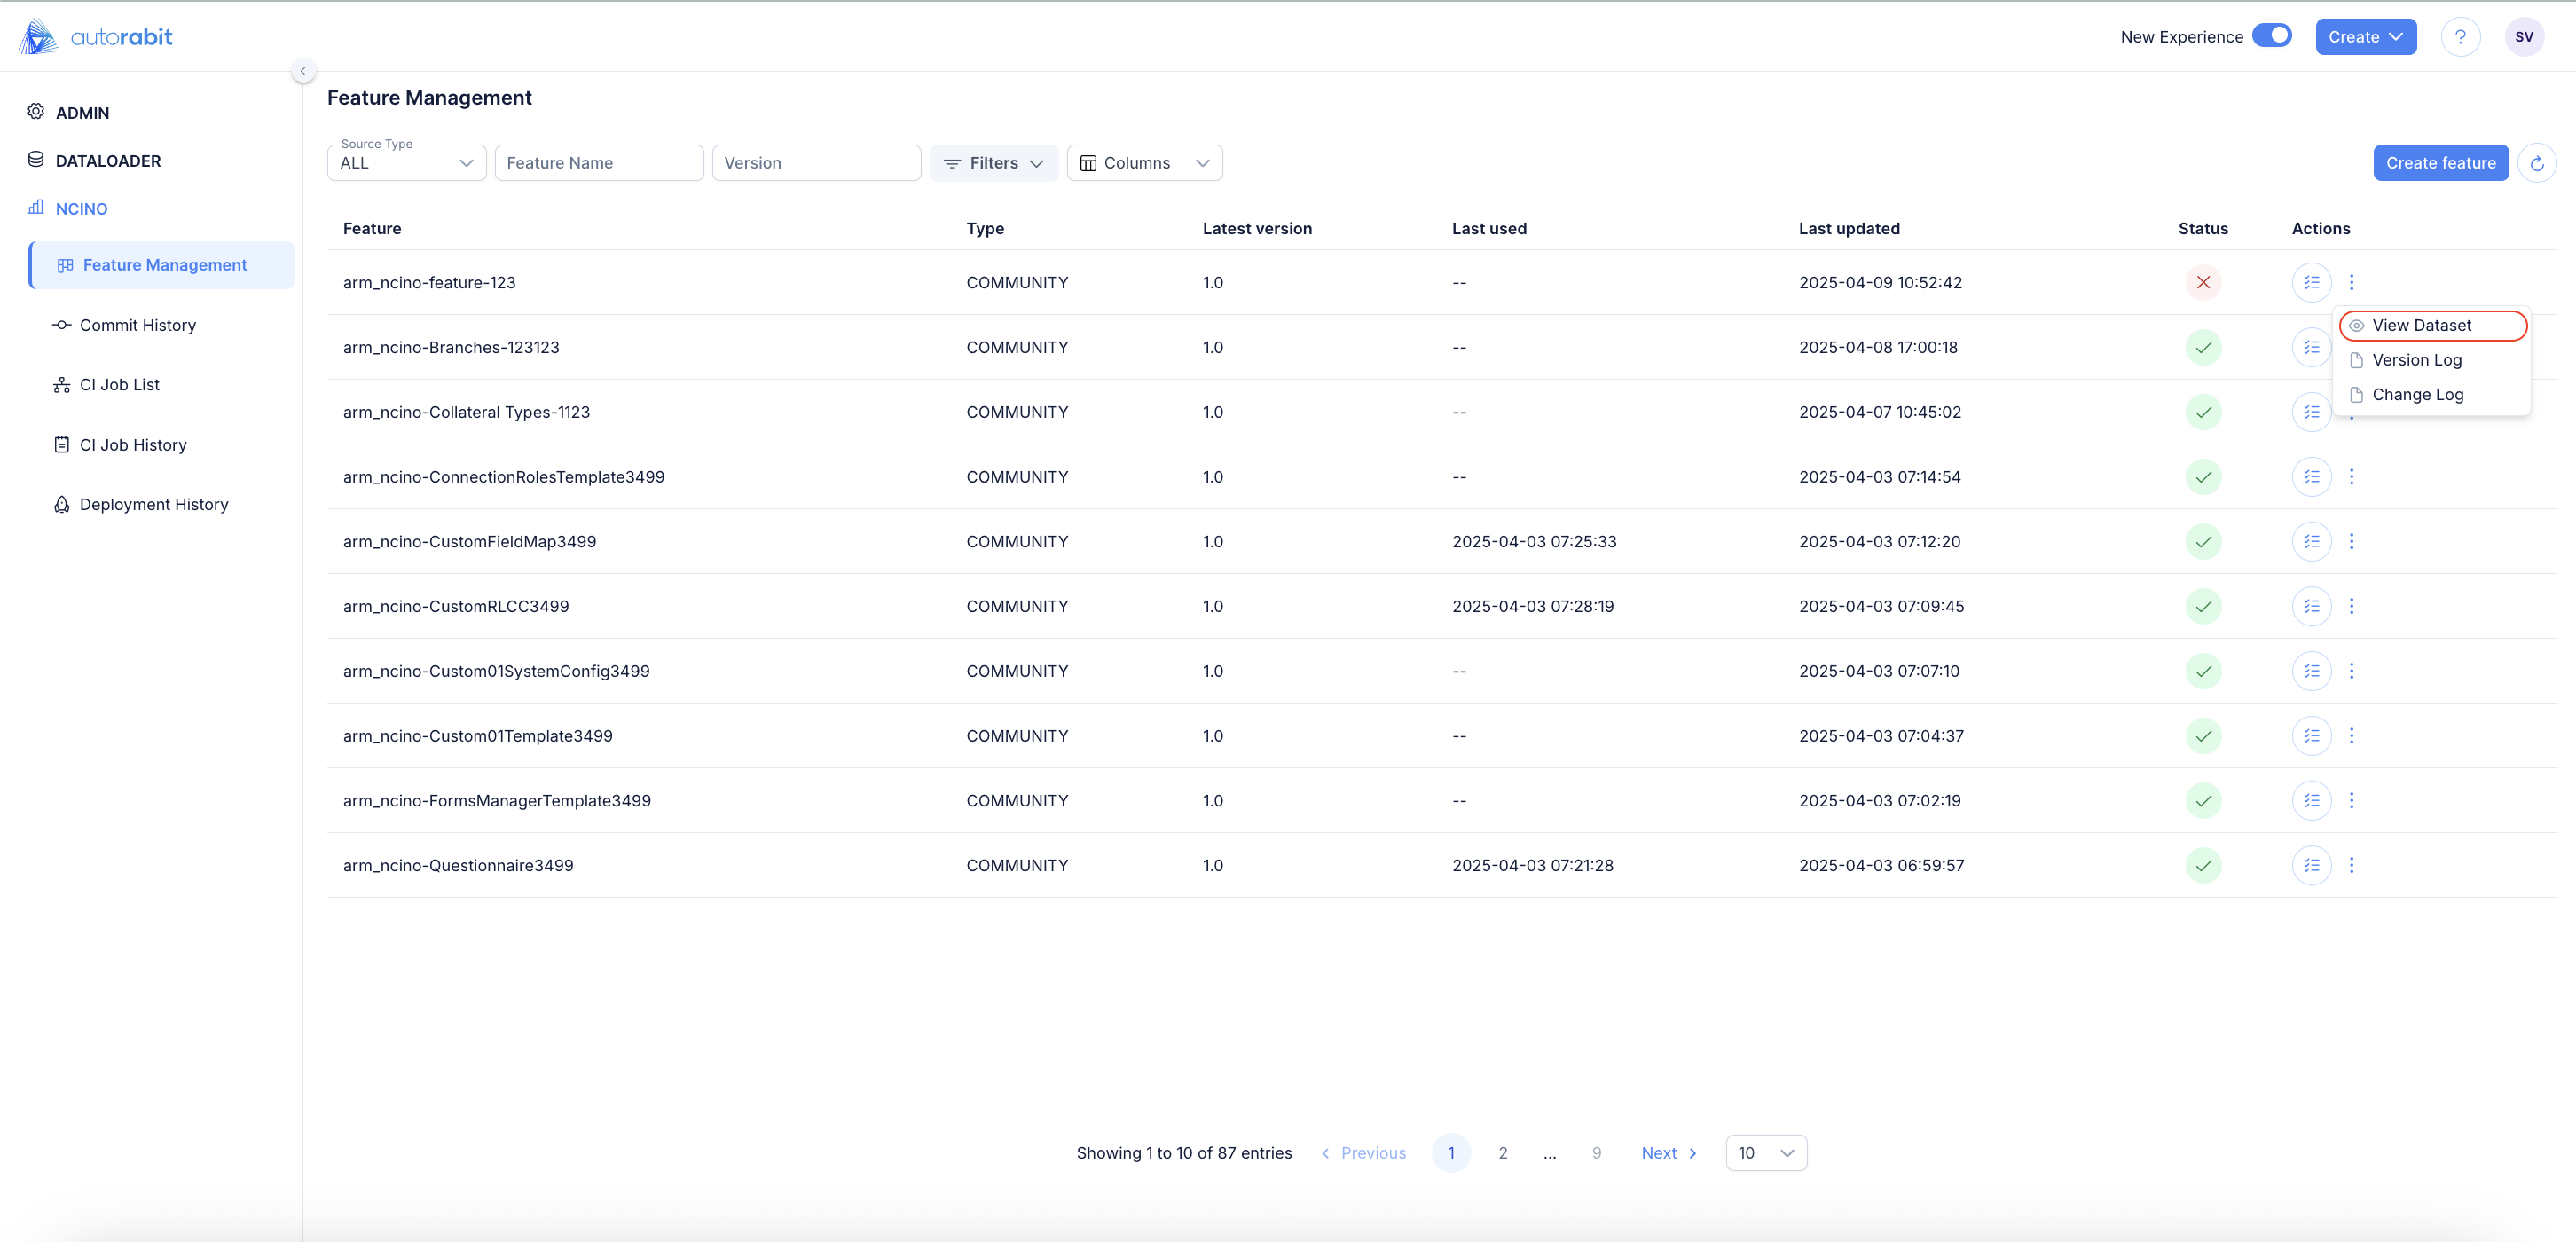This screenshot has height=1242, width=2576.
Task: Click the Create feature button
Action: point(2440,163)
